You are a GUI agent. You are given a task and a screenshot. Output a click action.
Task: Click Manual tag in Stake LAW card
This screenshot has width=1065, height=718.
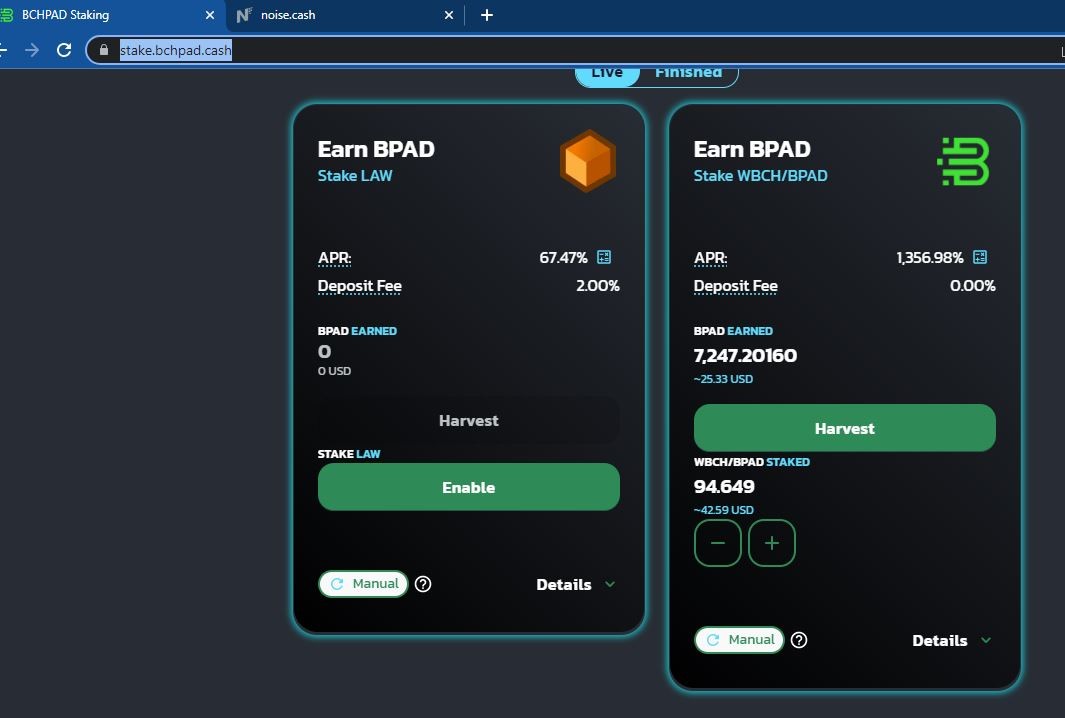coord(363,584)
